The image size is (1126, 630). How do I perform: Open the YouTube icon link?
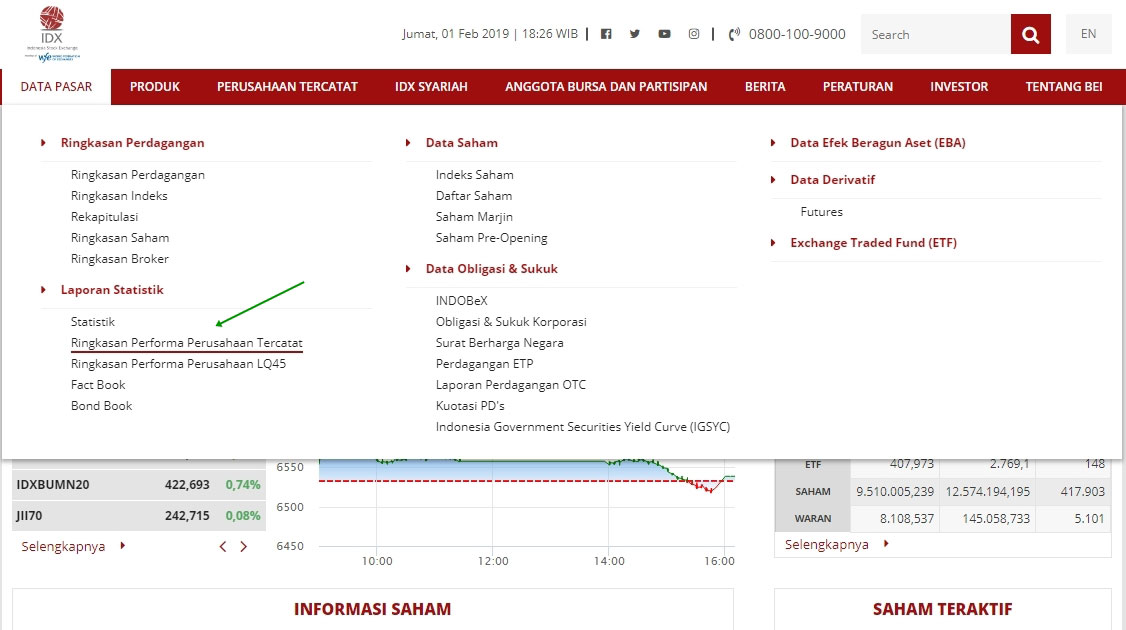(x=664, y=34)
